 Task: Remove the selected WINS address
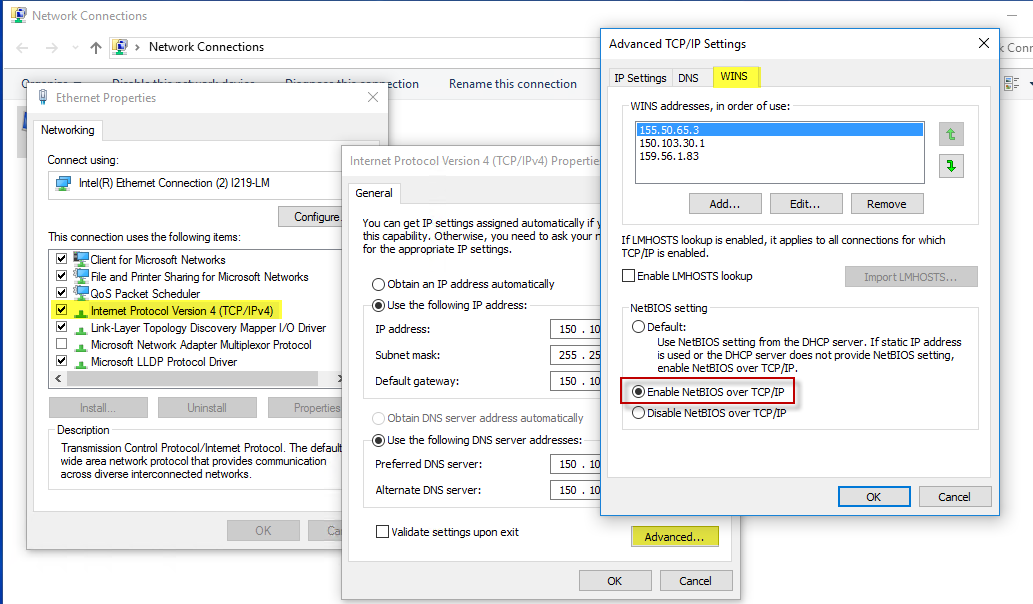pyautogui.click(x=887, y=204)
